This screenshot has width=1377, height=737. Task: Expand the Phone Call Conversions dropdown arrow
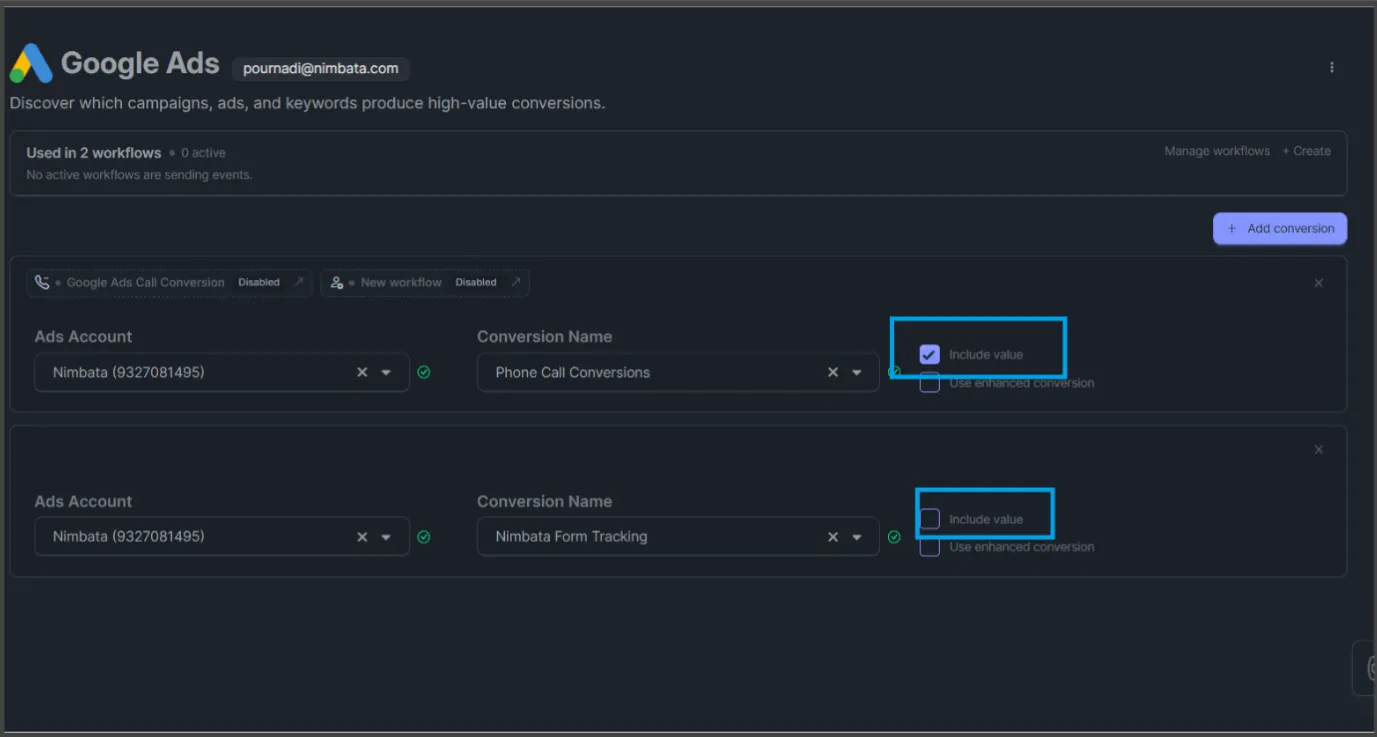pos(857,372)
